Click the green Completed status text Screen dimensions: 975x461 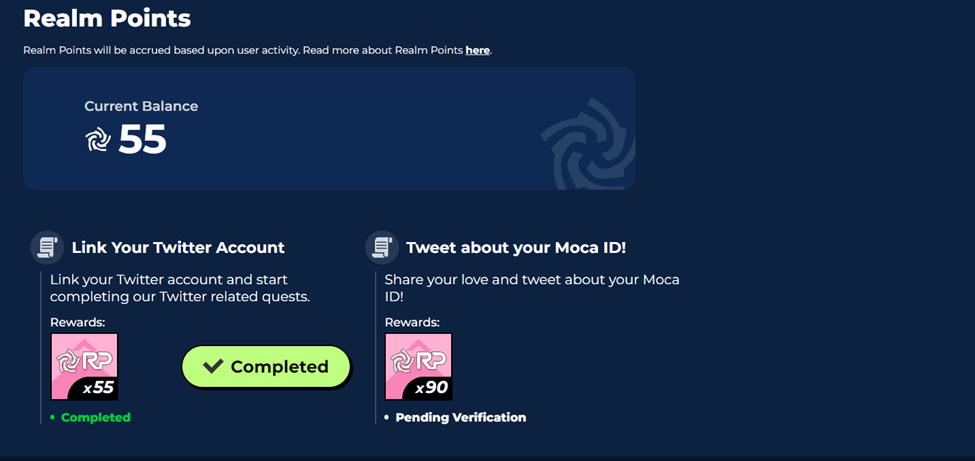(x=96, y=417)
